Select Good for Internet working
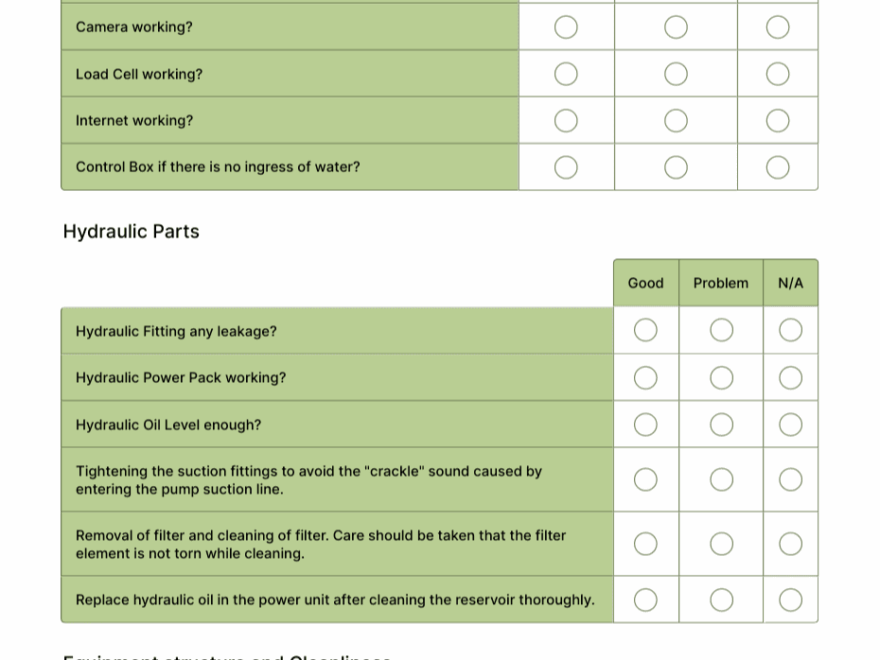Image resolution: width=880 pixels, height=660 pixels. pos(565,119)
